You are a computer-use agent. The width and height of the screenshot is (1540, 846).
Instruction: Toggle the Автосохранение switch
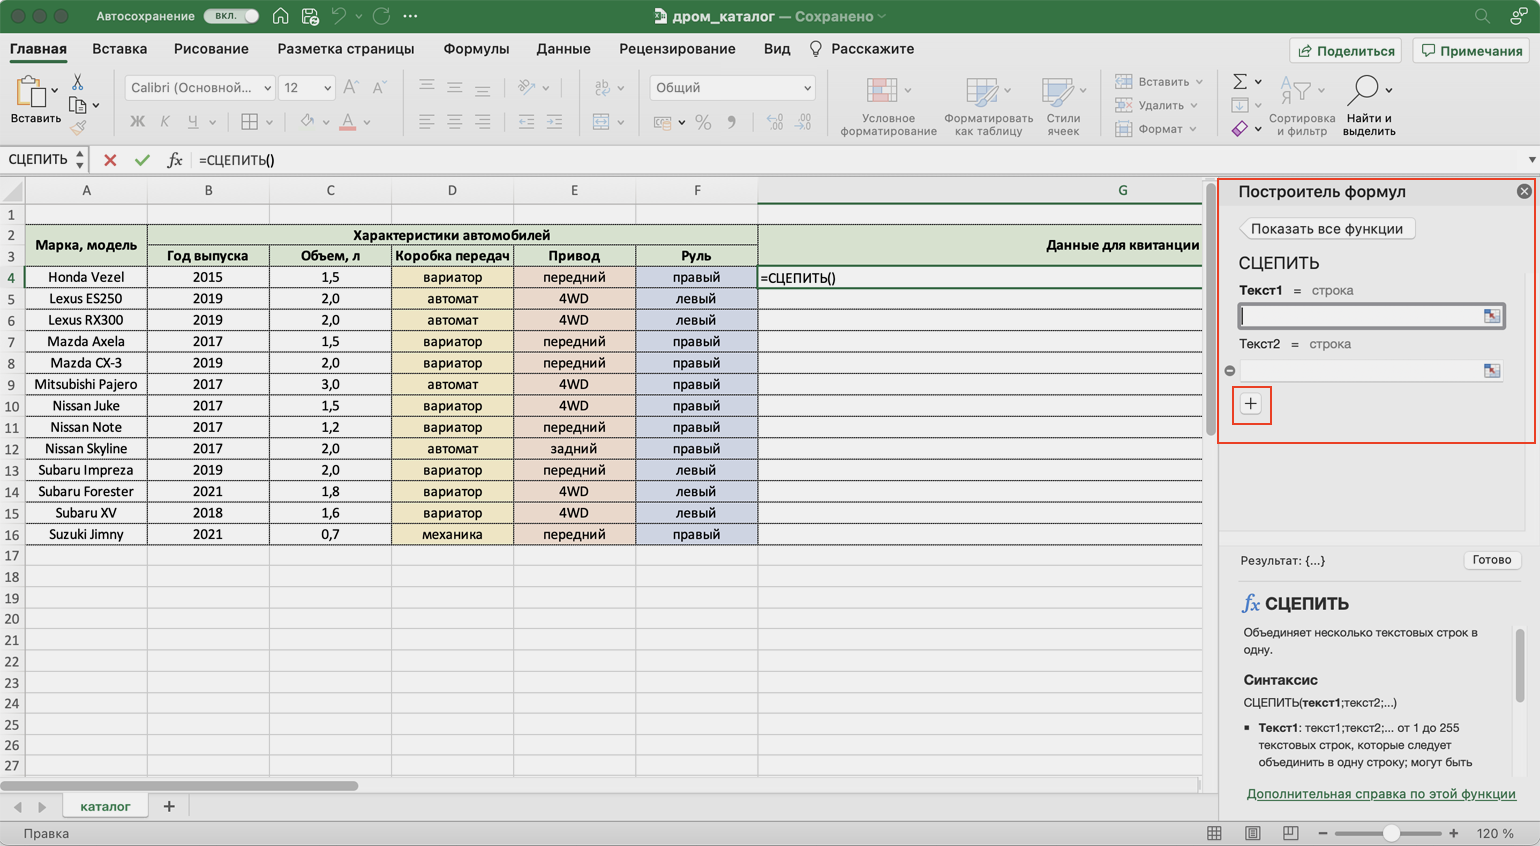tap(231, 16)
